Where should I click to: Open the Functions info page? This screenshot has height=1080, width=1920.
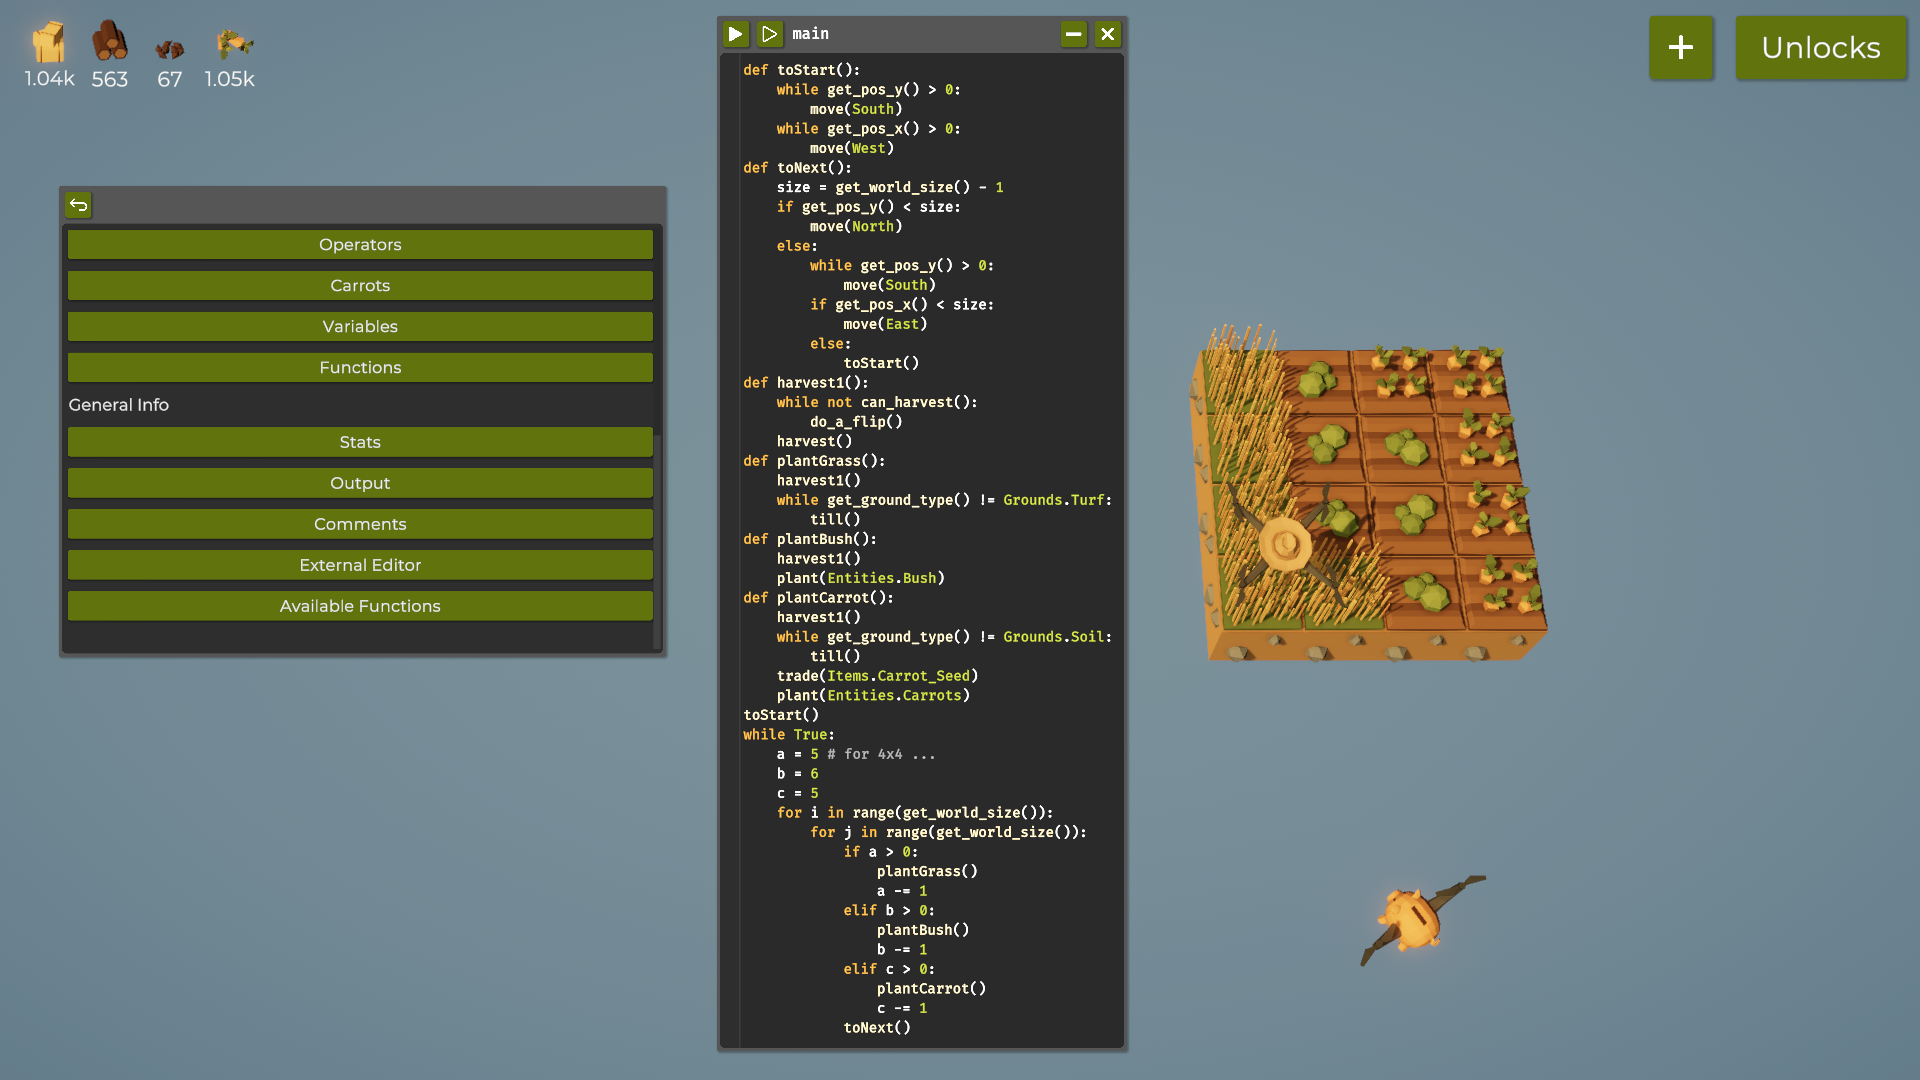(360, 368)
